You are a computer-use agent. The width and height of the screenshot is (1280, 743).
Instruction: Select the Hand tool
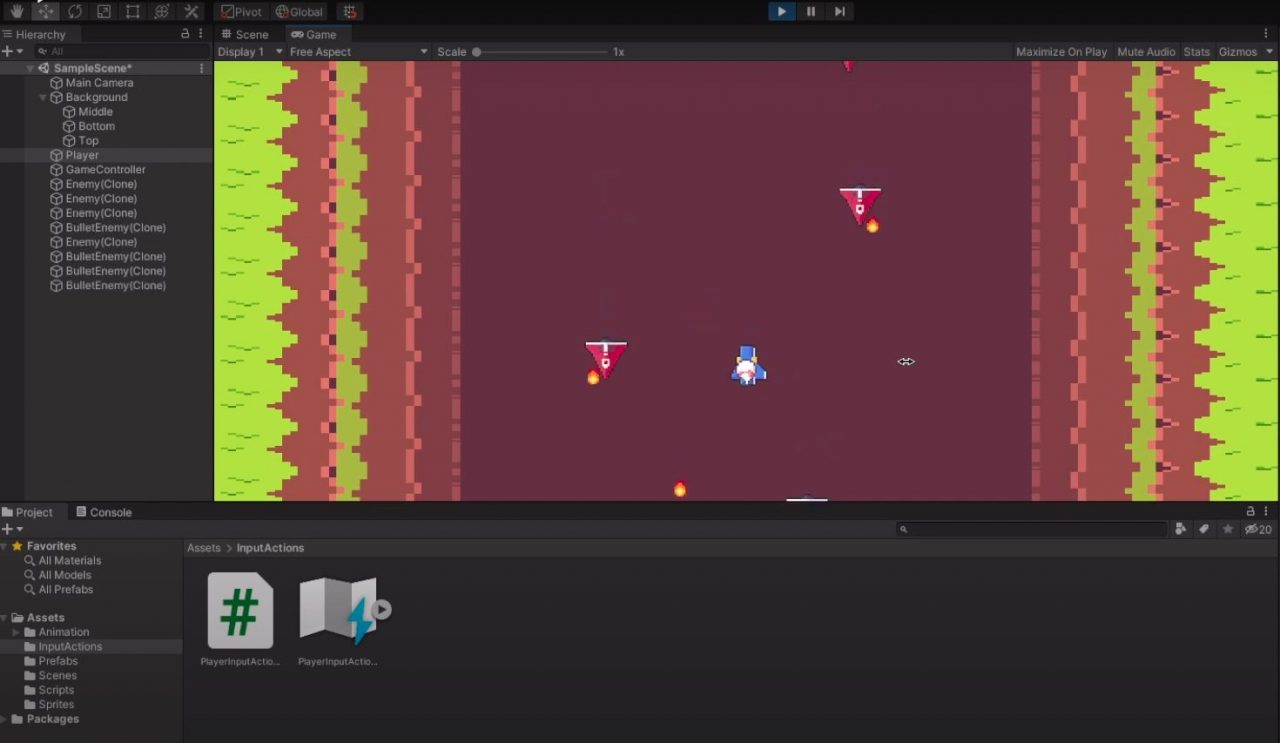(x=15, y=11)
